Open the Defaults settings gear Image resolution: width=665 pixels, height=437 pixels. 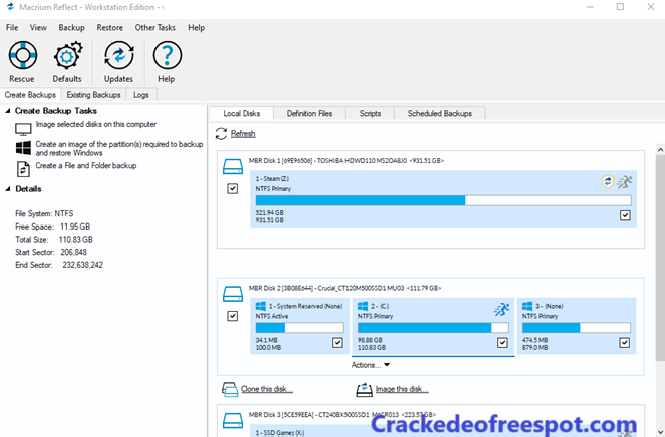pos(67,55)
